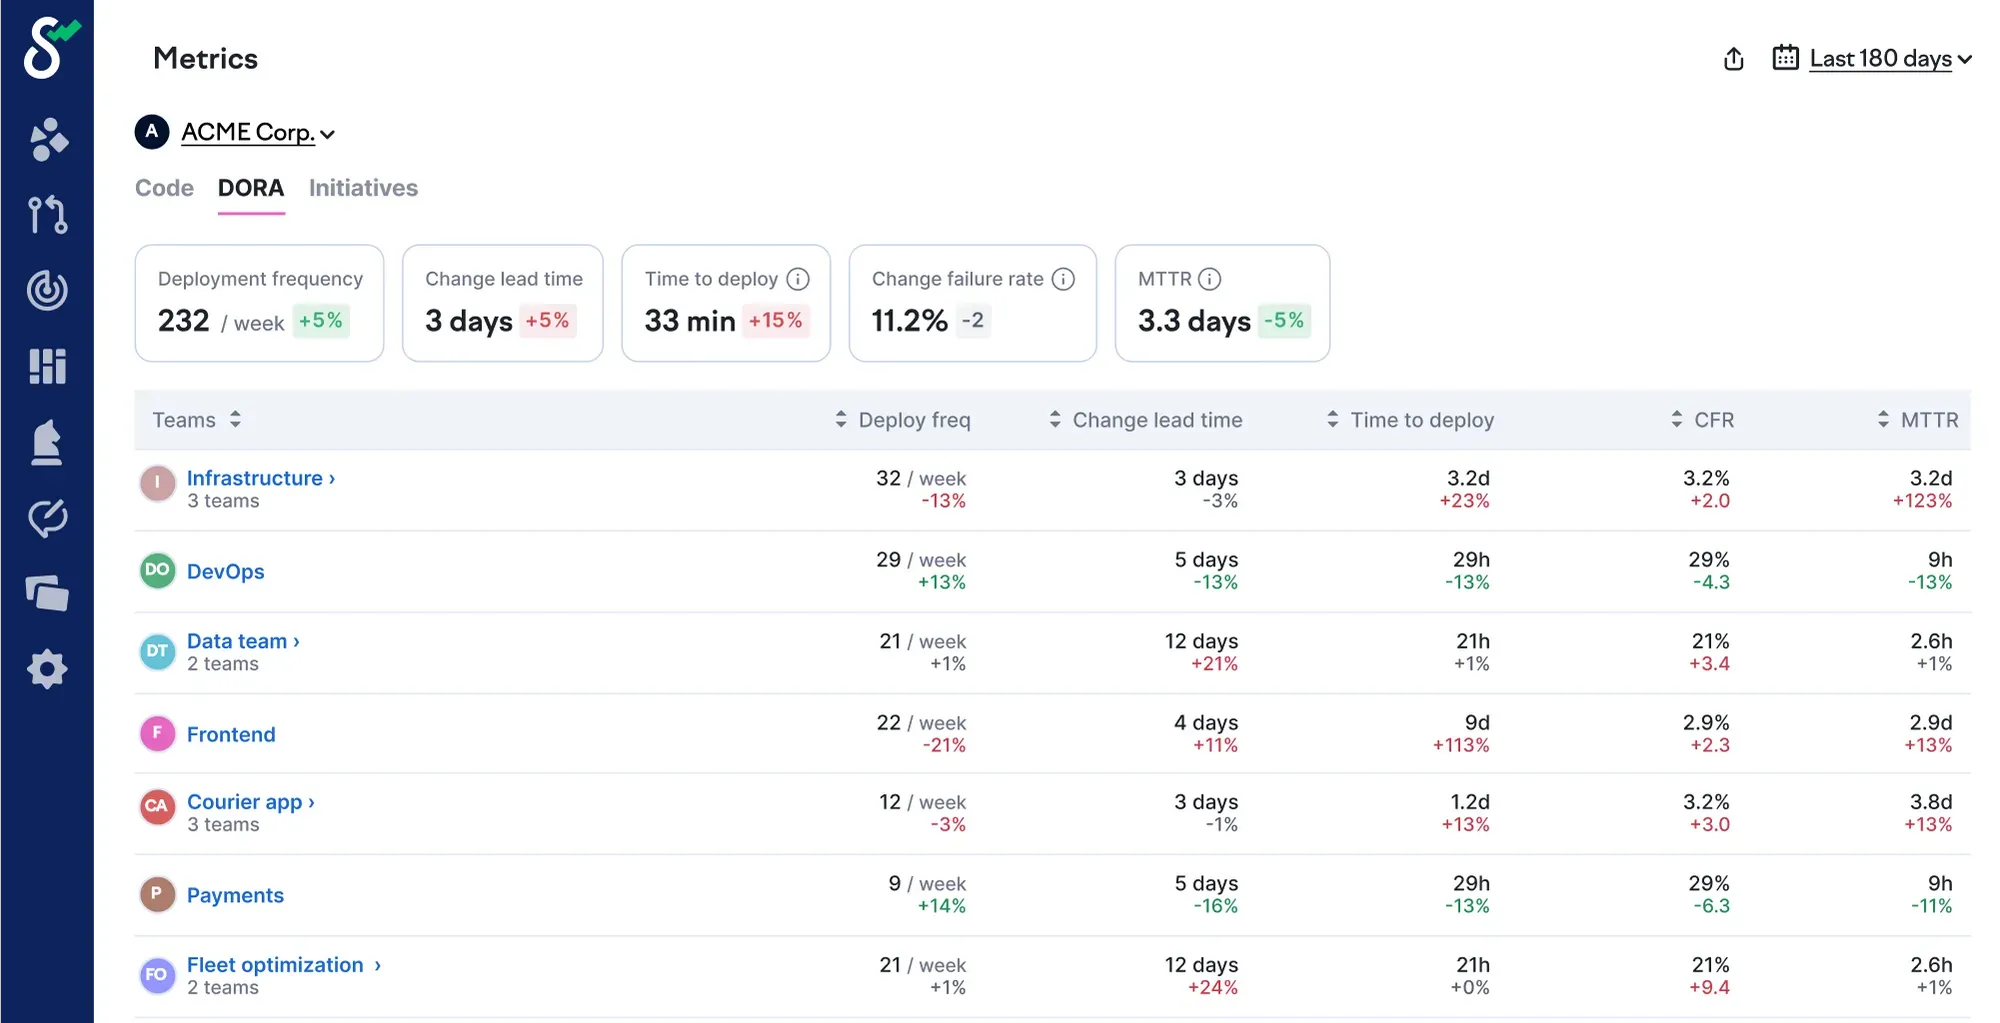Open the DevOps team link
Screen dimensions: 2000x1023
225,571
